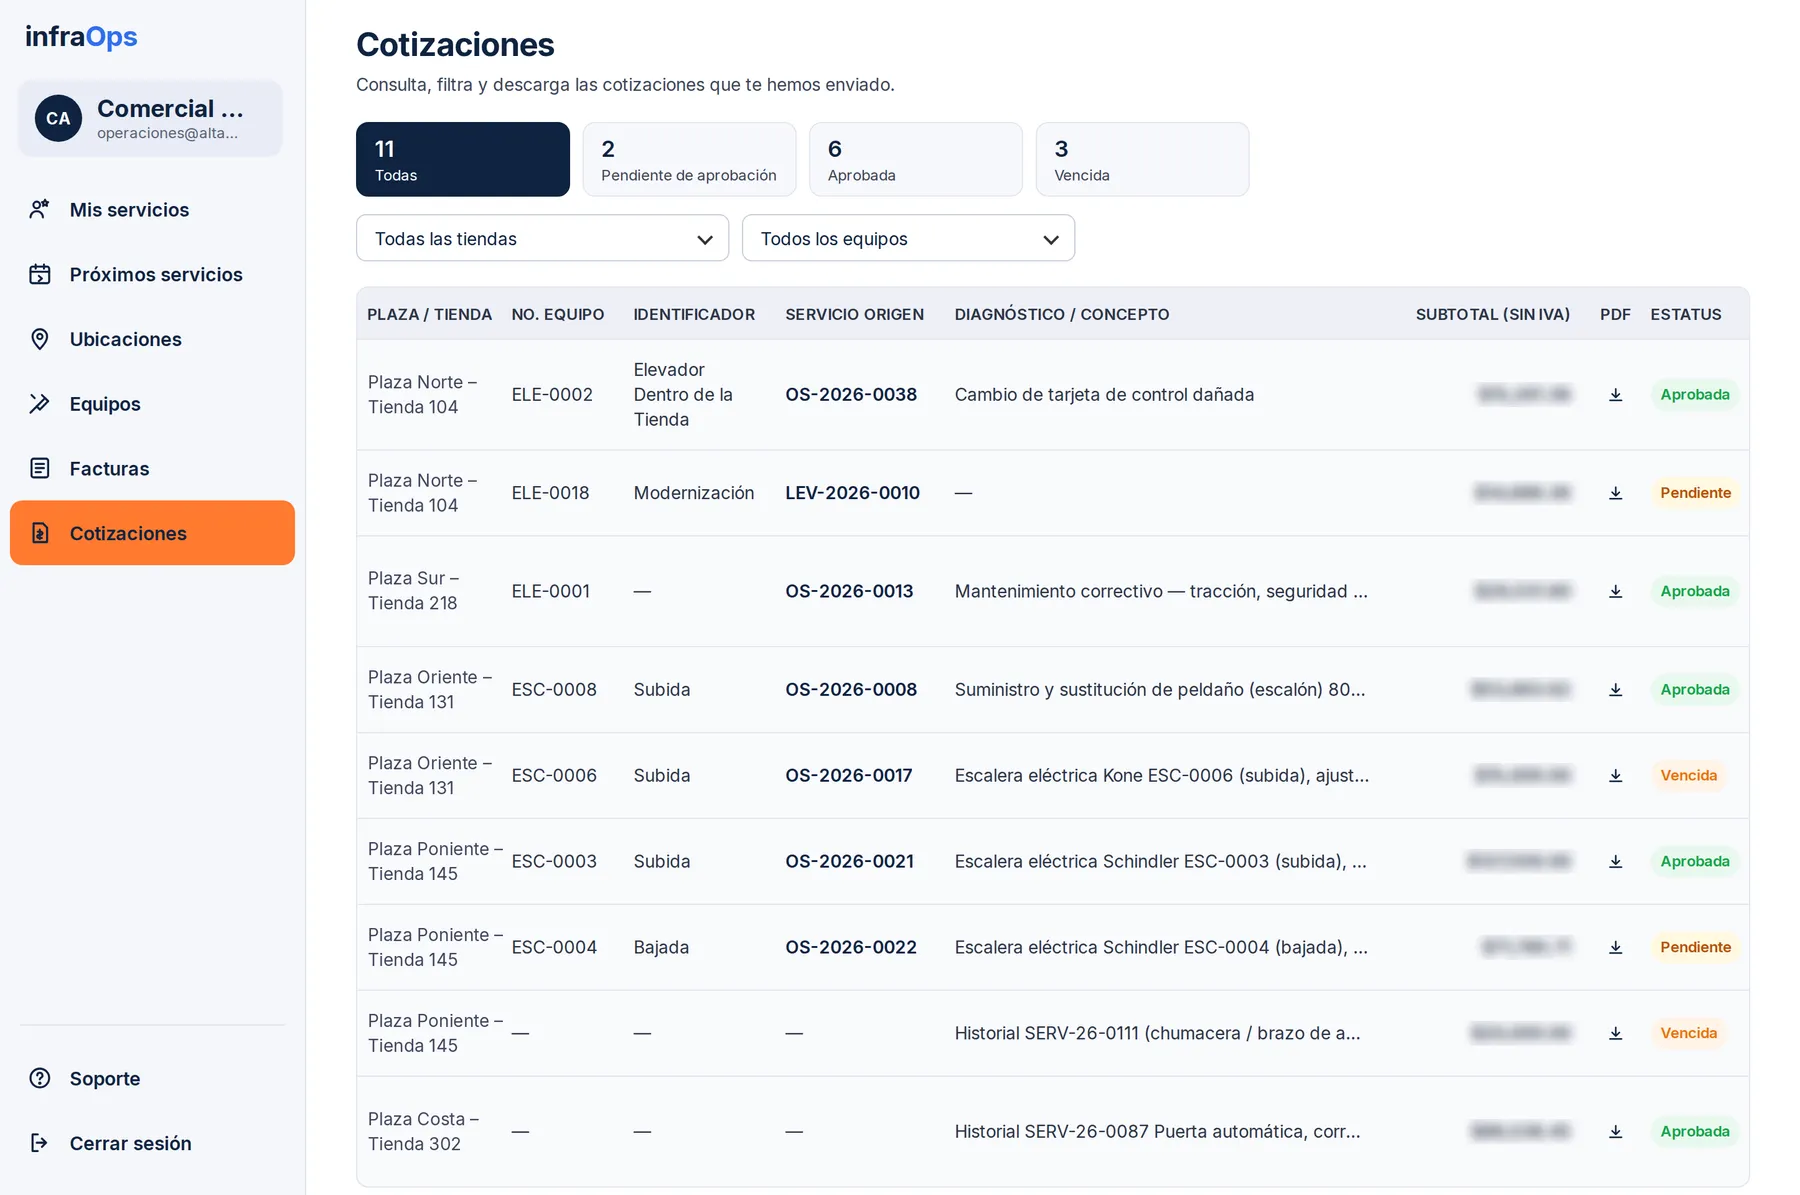The height and width of the screenshot is (1195, 1800).
Task: Download PDF for OS-2026-0022 quote
Action: (x=1615, y=948)
